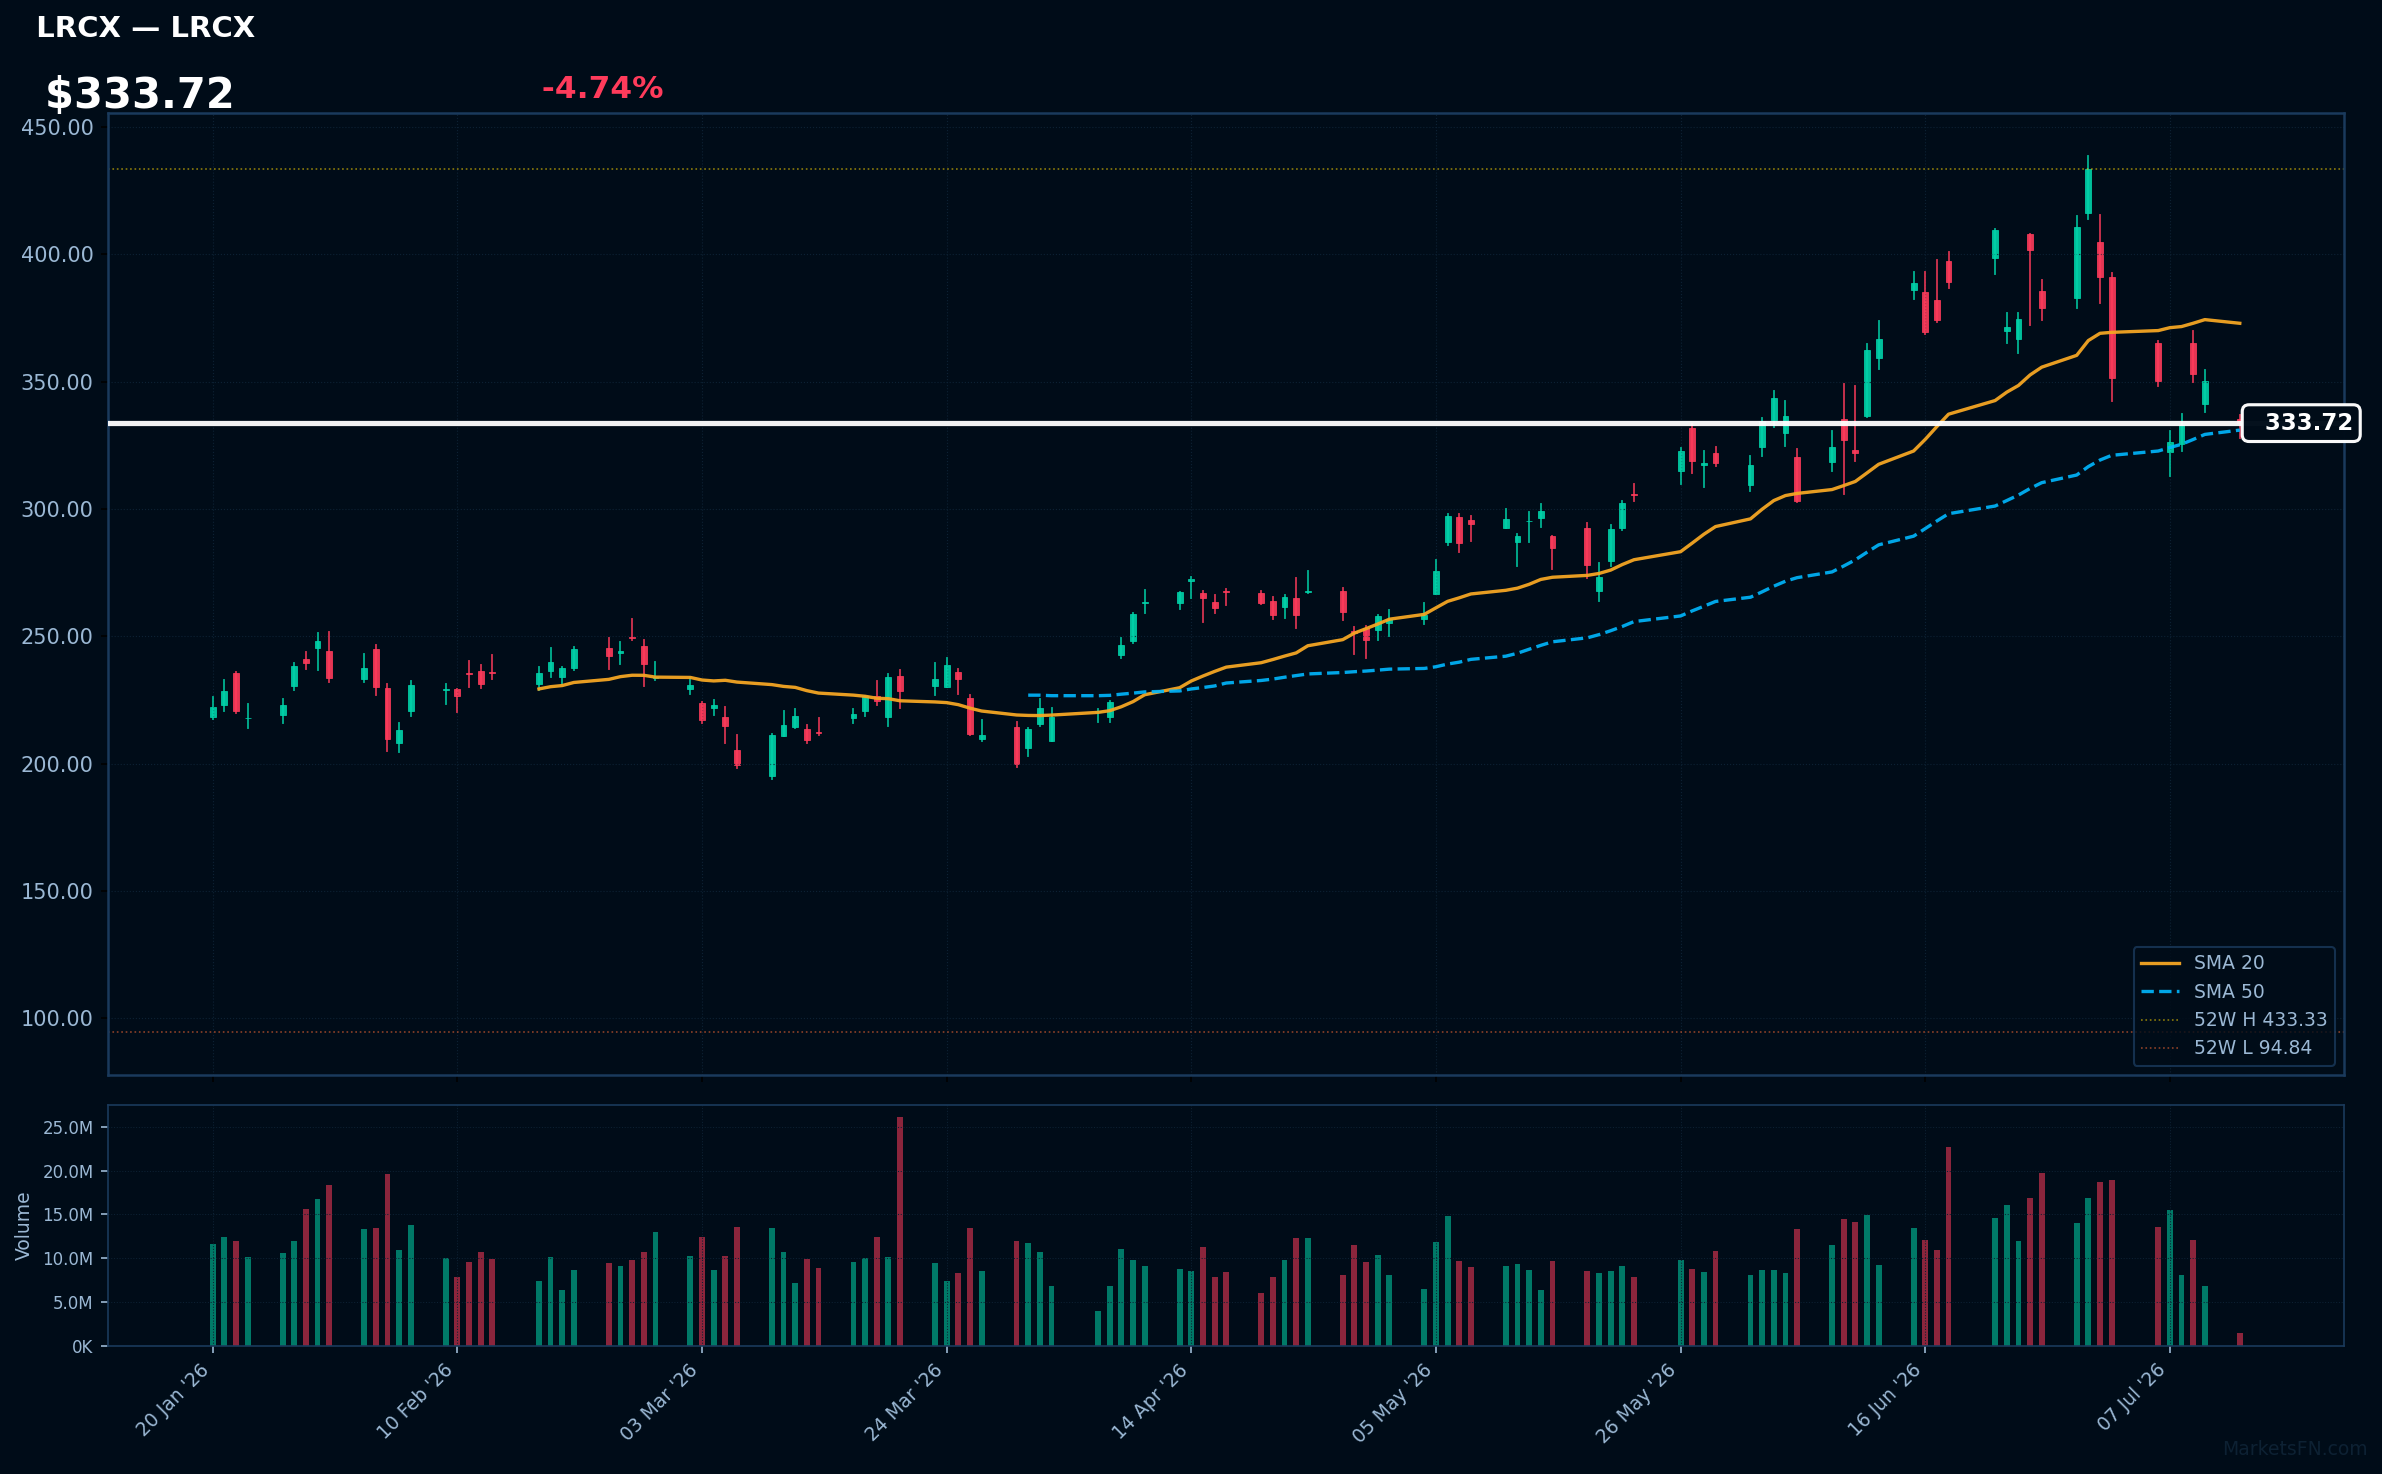Click the 333.72 current price tag
Image resolution: width=2382 pixels, height=1474 pixels.
(2301, 423)
